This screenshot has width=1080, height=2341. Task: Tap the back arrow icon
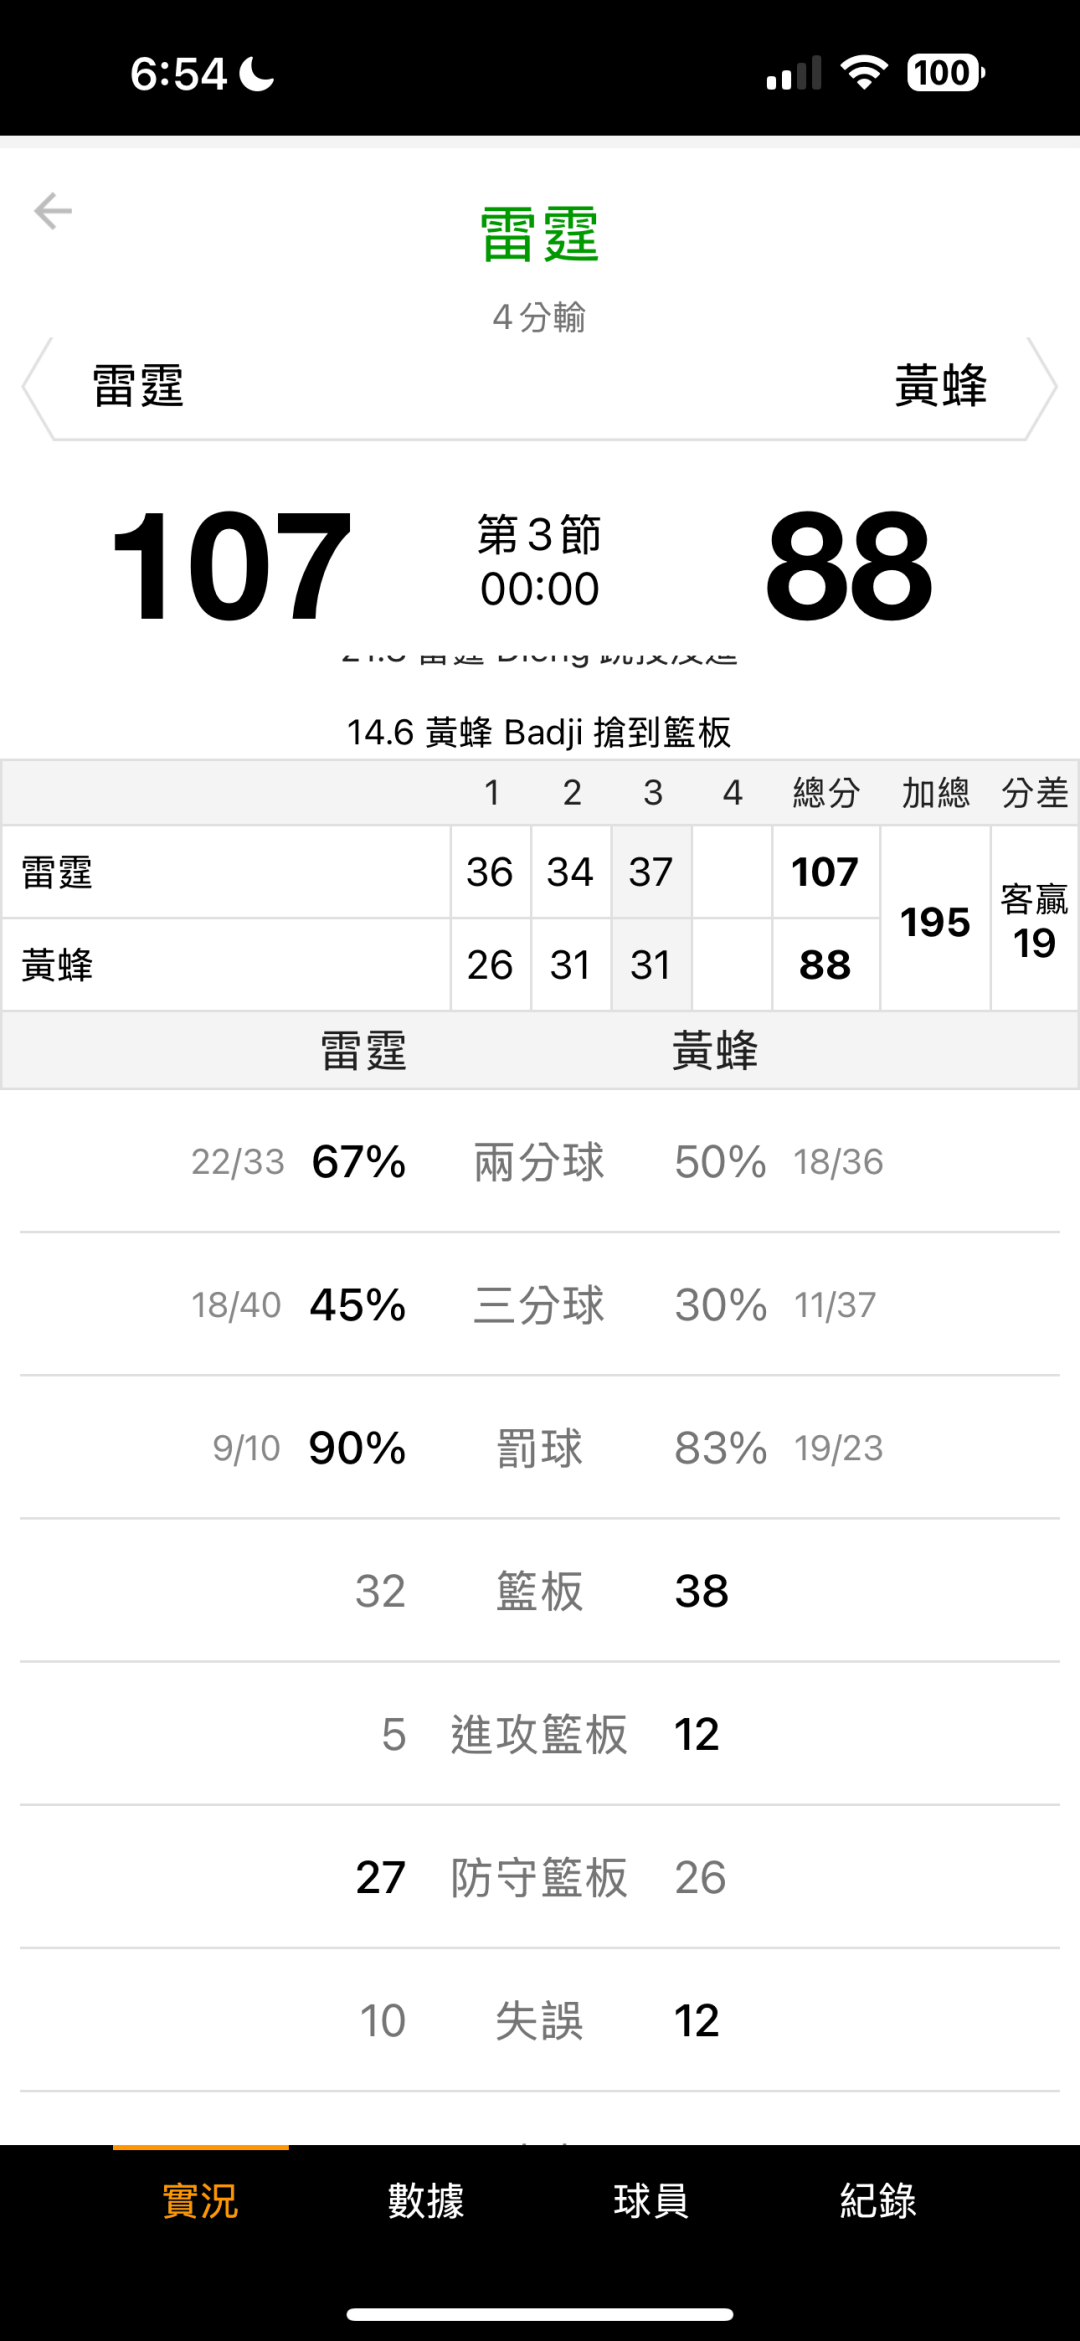[x=53, y=211]
